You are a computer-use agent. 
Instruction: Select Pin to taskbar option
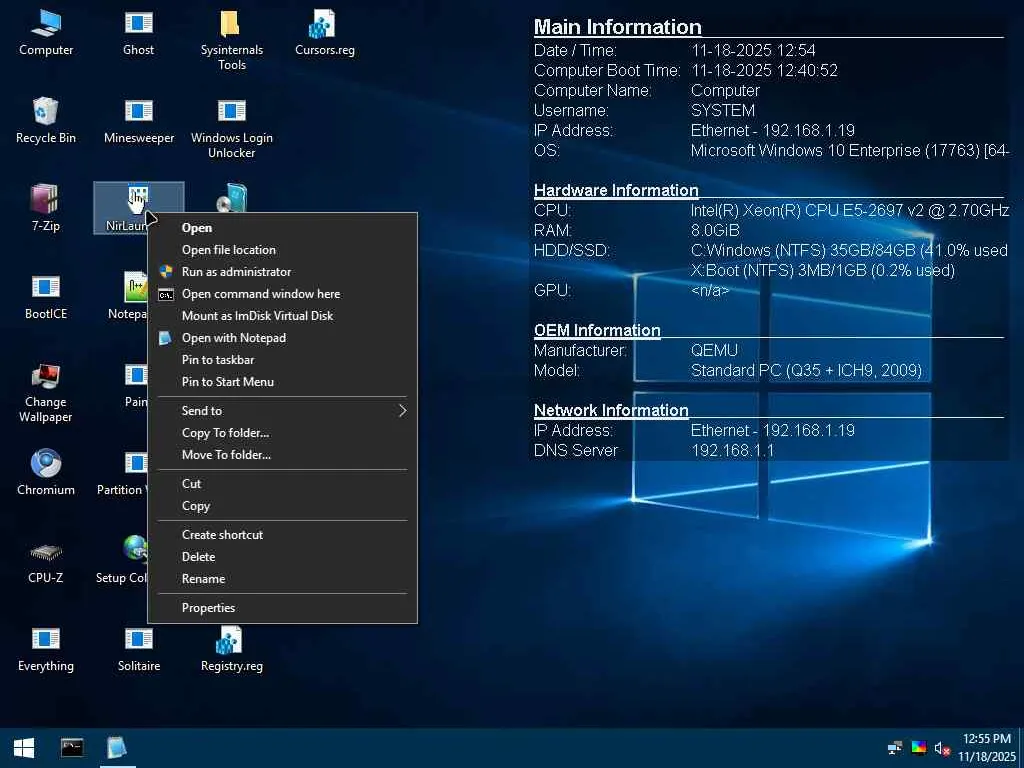pos(218,360)
